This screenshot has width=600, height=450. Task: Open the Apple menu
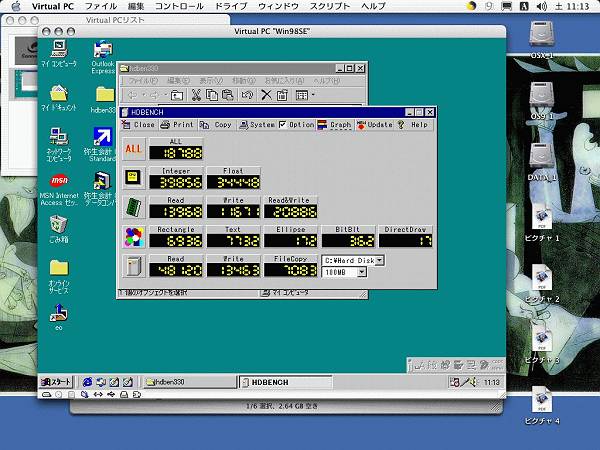tap(15, 6)
